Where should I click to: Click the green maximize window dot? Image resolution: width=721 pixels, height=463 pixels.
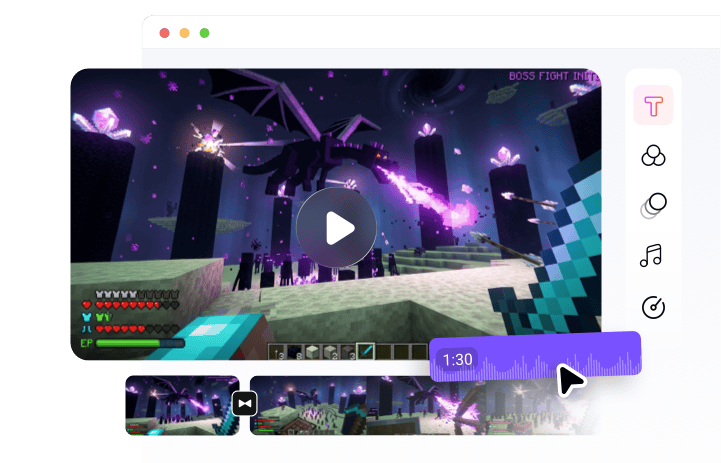tap(205, 33)
